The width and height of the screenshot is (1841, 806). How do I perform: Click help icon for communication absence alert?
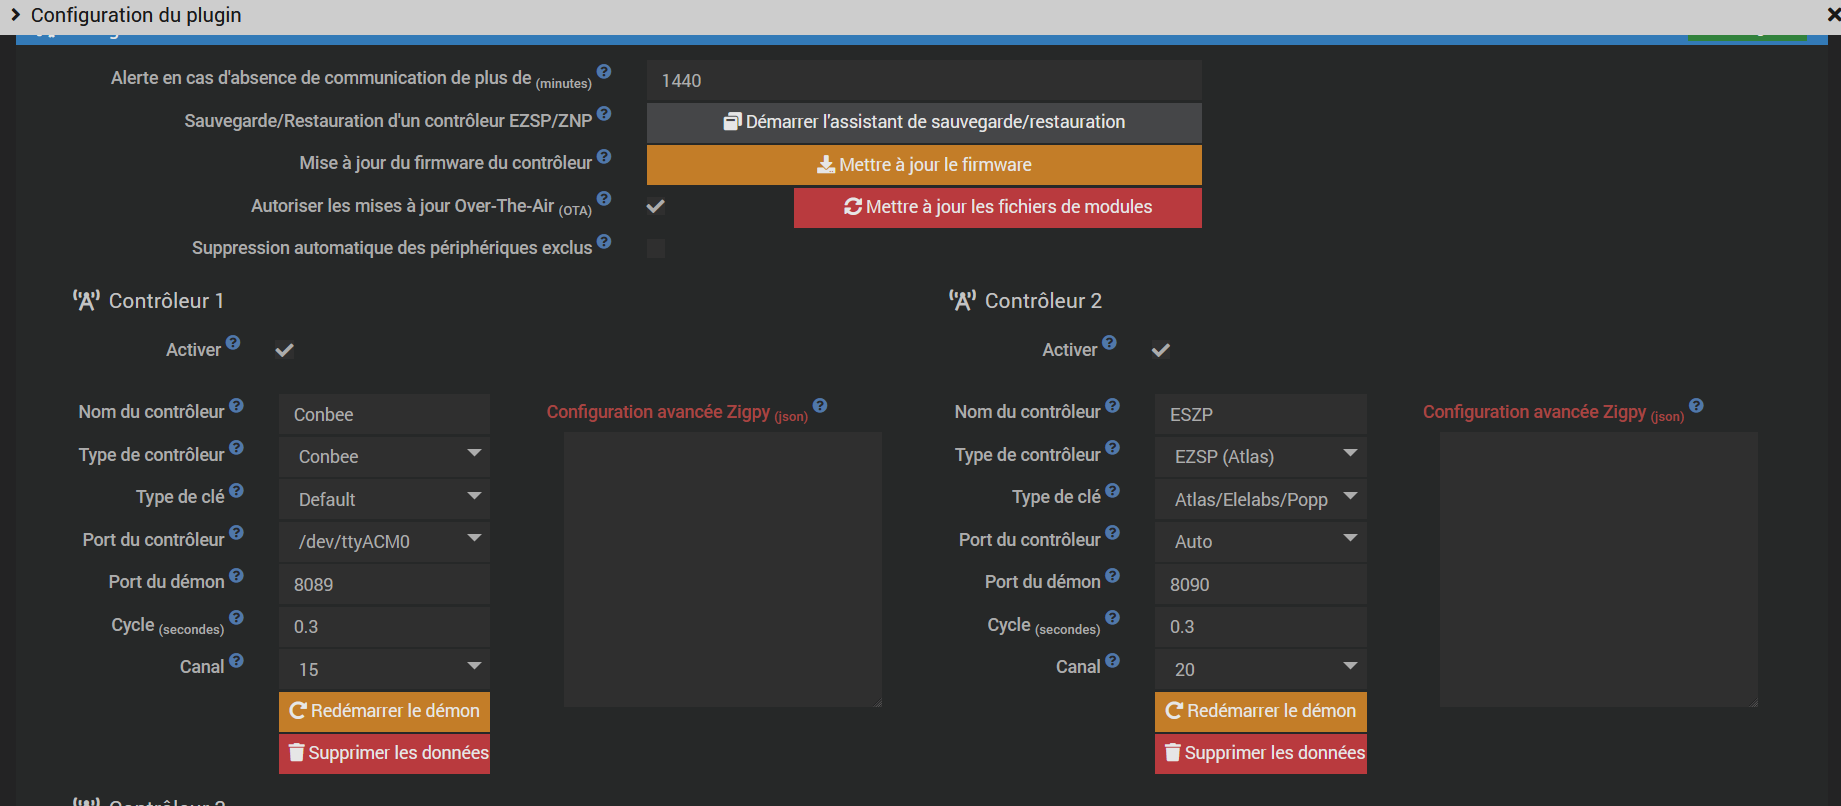(604, 72)
